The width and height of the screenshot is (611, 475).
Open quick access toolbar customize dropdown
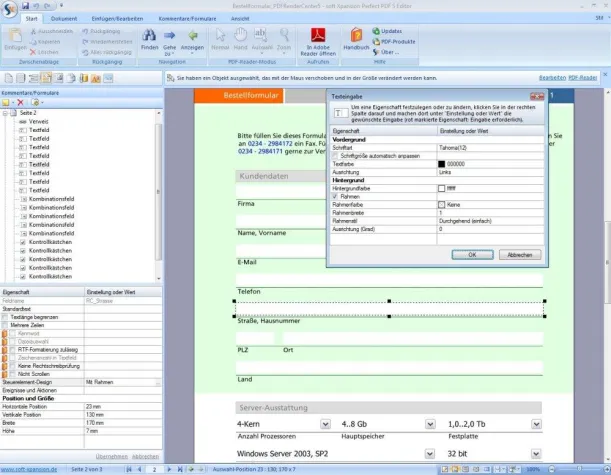pos(61,5)
